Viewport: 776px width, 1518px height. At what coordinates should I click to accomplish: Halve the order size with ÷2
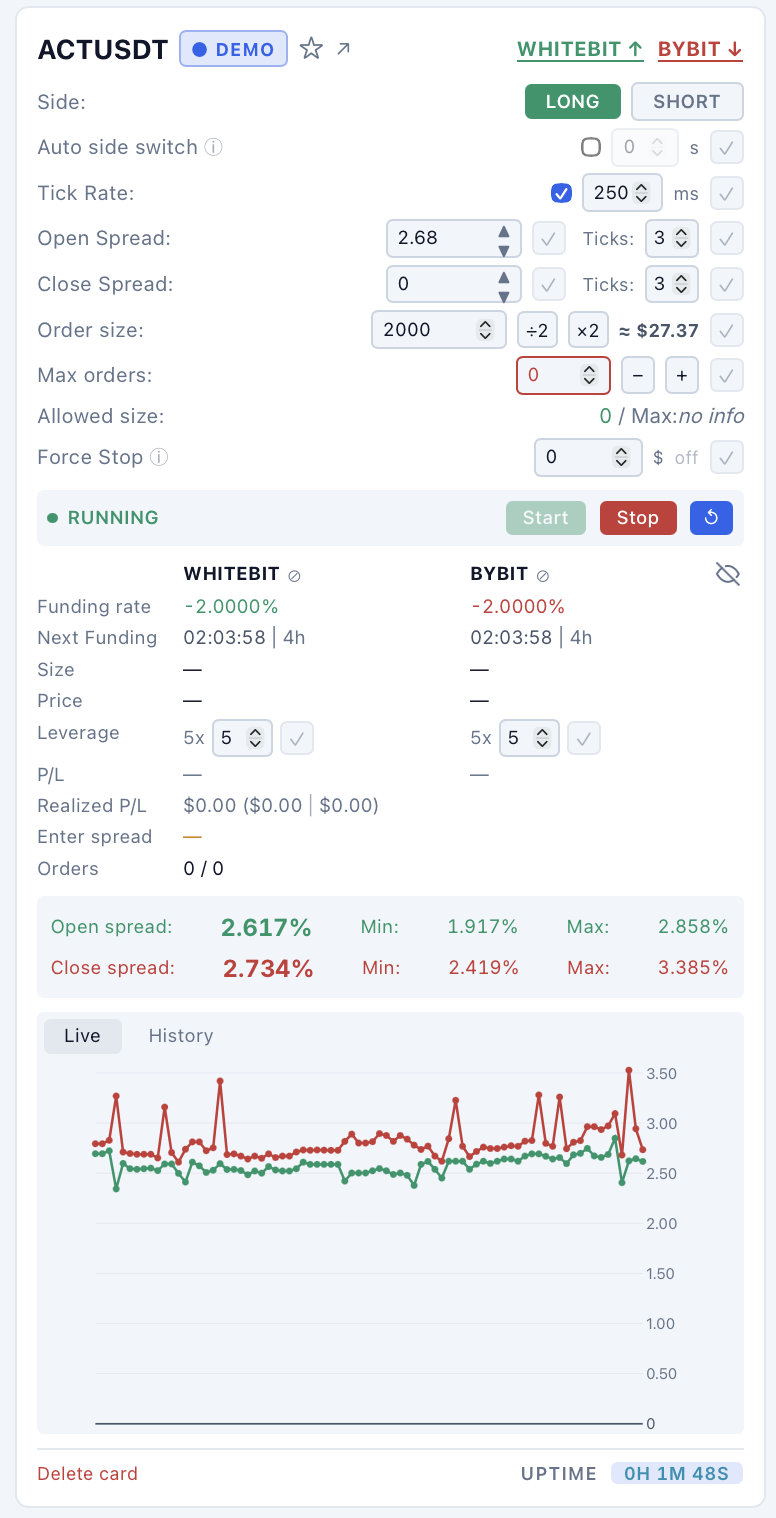pos(538,329)
